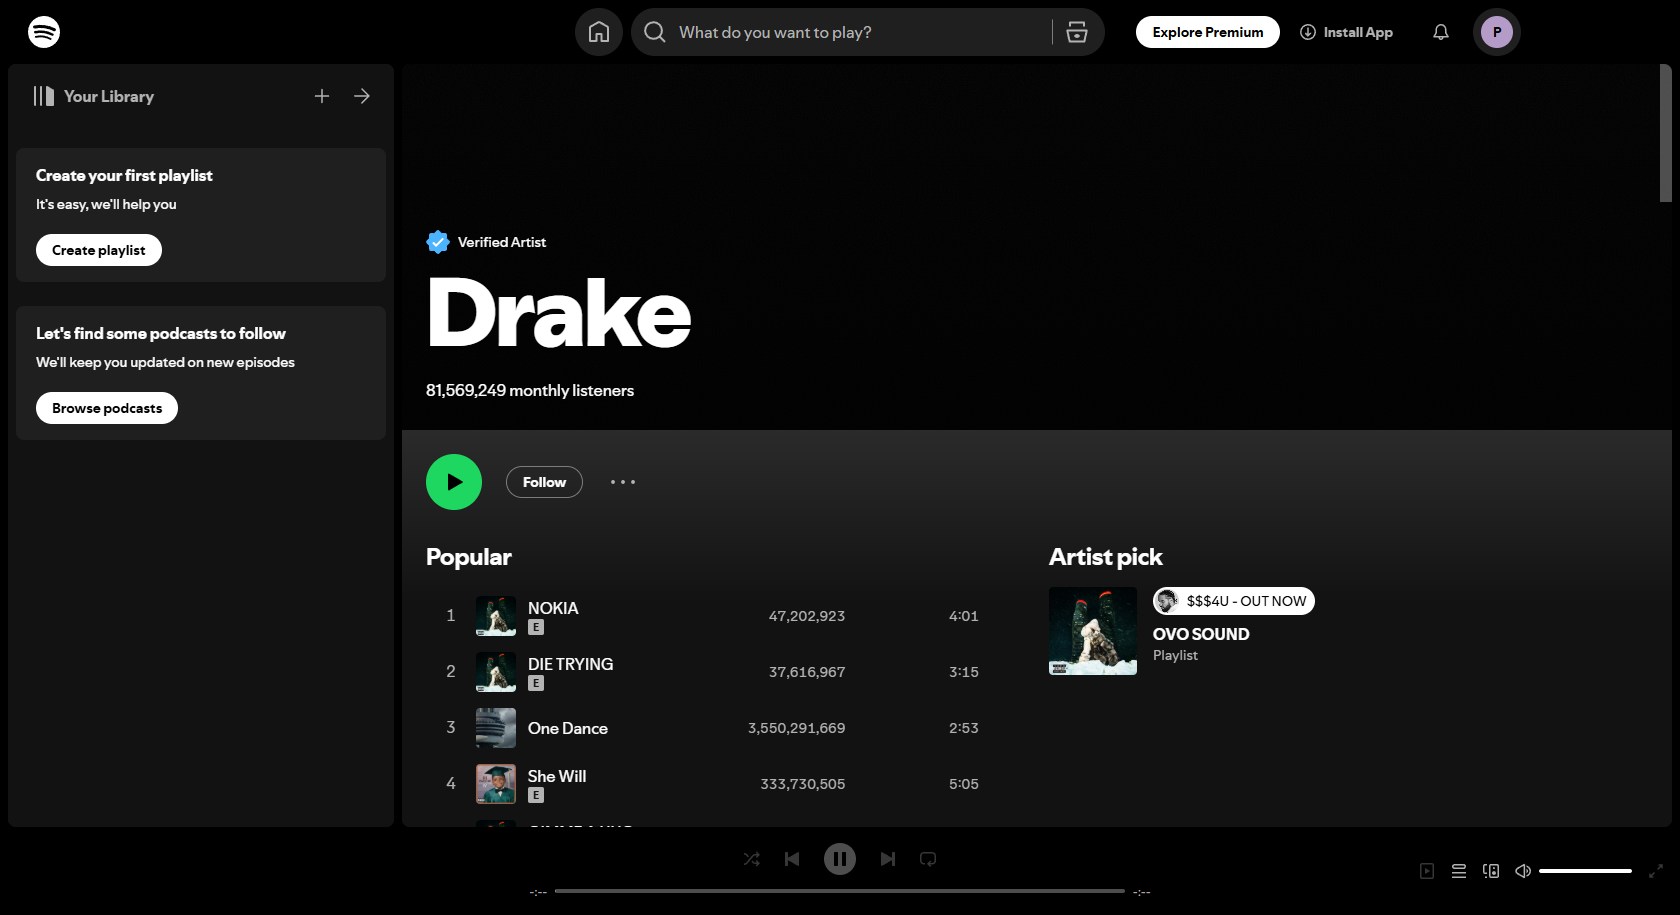The image size is (1680, 915).
Task: Adjust the volume slider
Action: point(1586,871)
